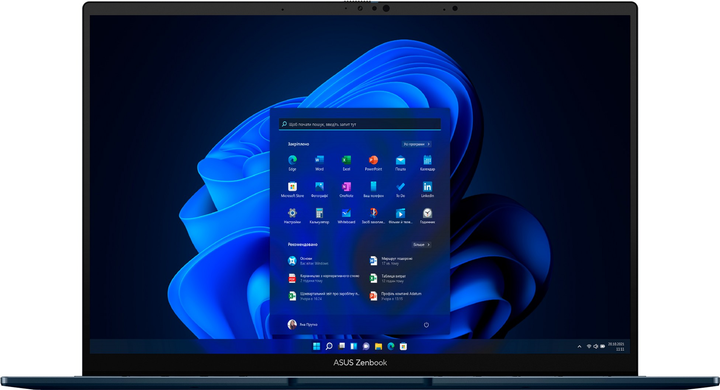Open the Calendar (Календар) app

pos(428,160)
